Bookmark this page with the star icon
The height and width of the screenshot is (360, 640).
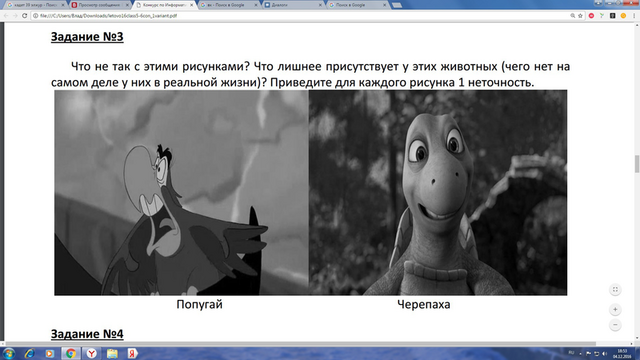(580, 16)
